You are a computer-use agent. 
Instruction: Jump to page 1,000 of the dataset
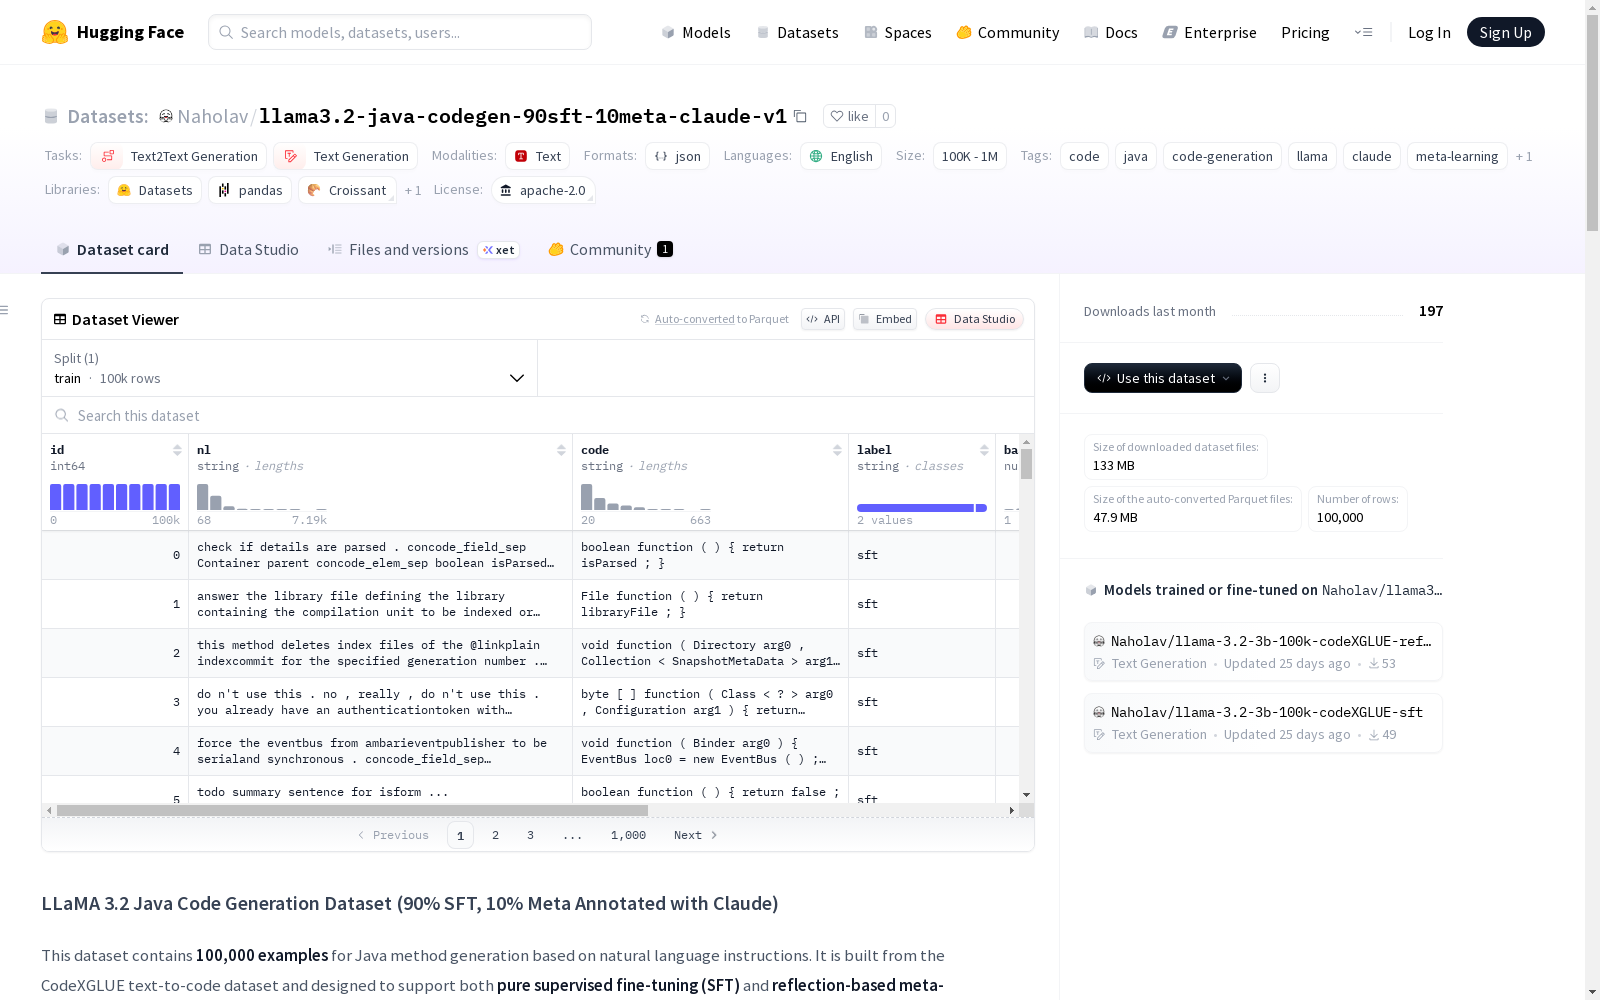point(628,835)
